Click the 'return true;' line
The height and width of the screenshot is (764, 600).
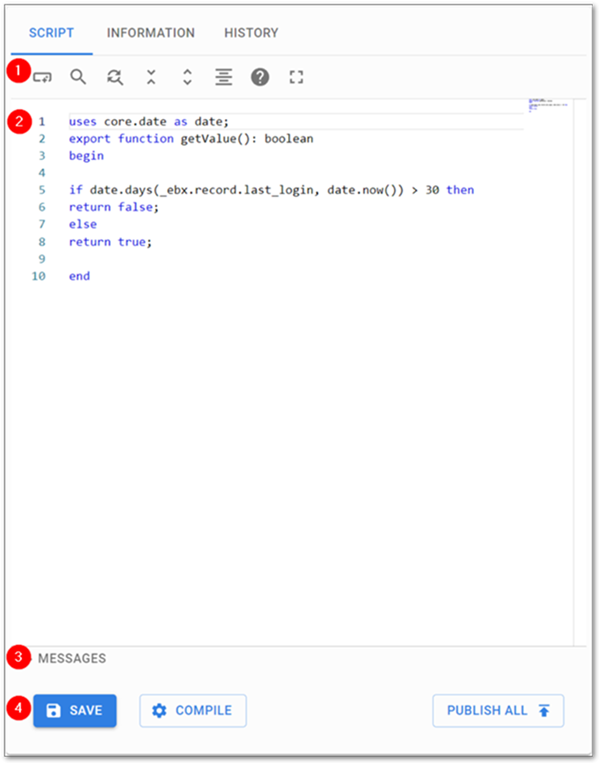pos(111,242)
